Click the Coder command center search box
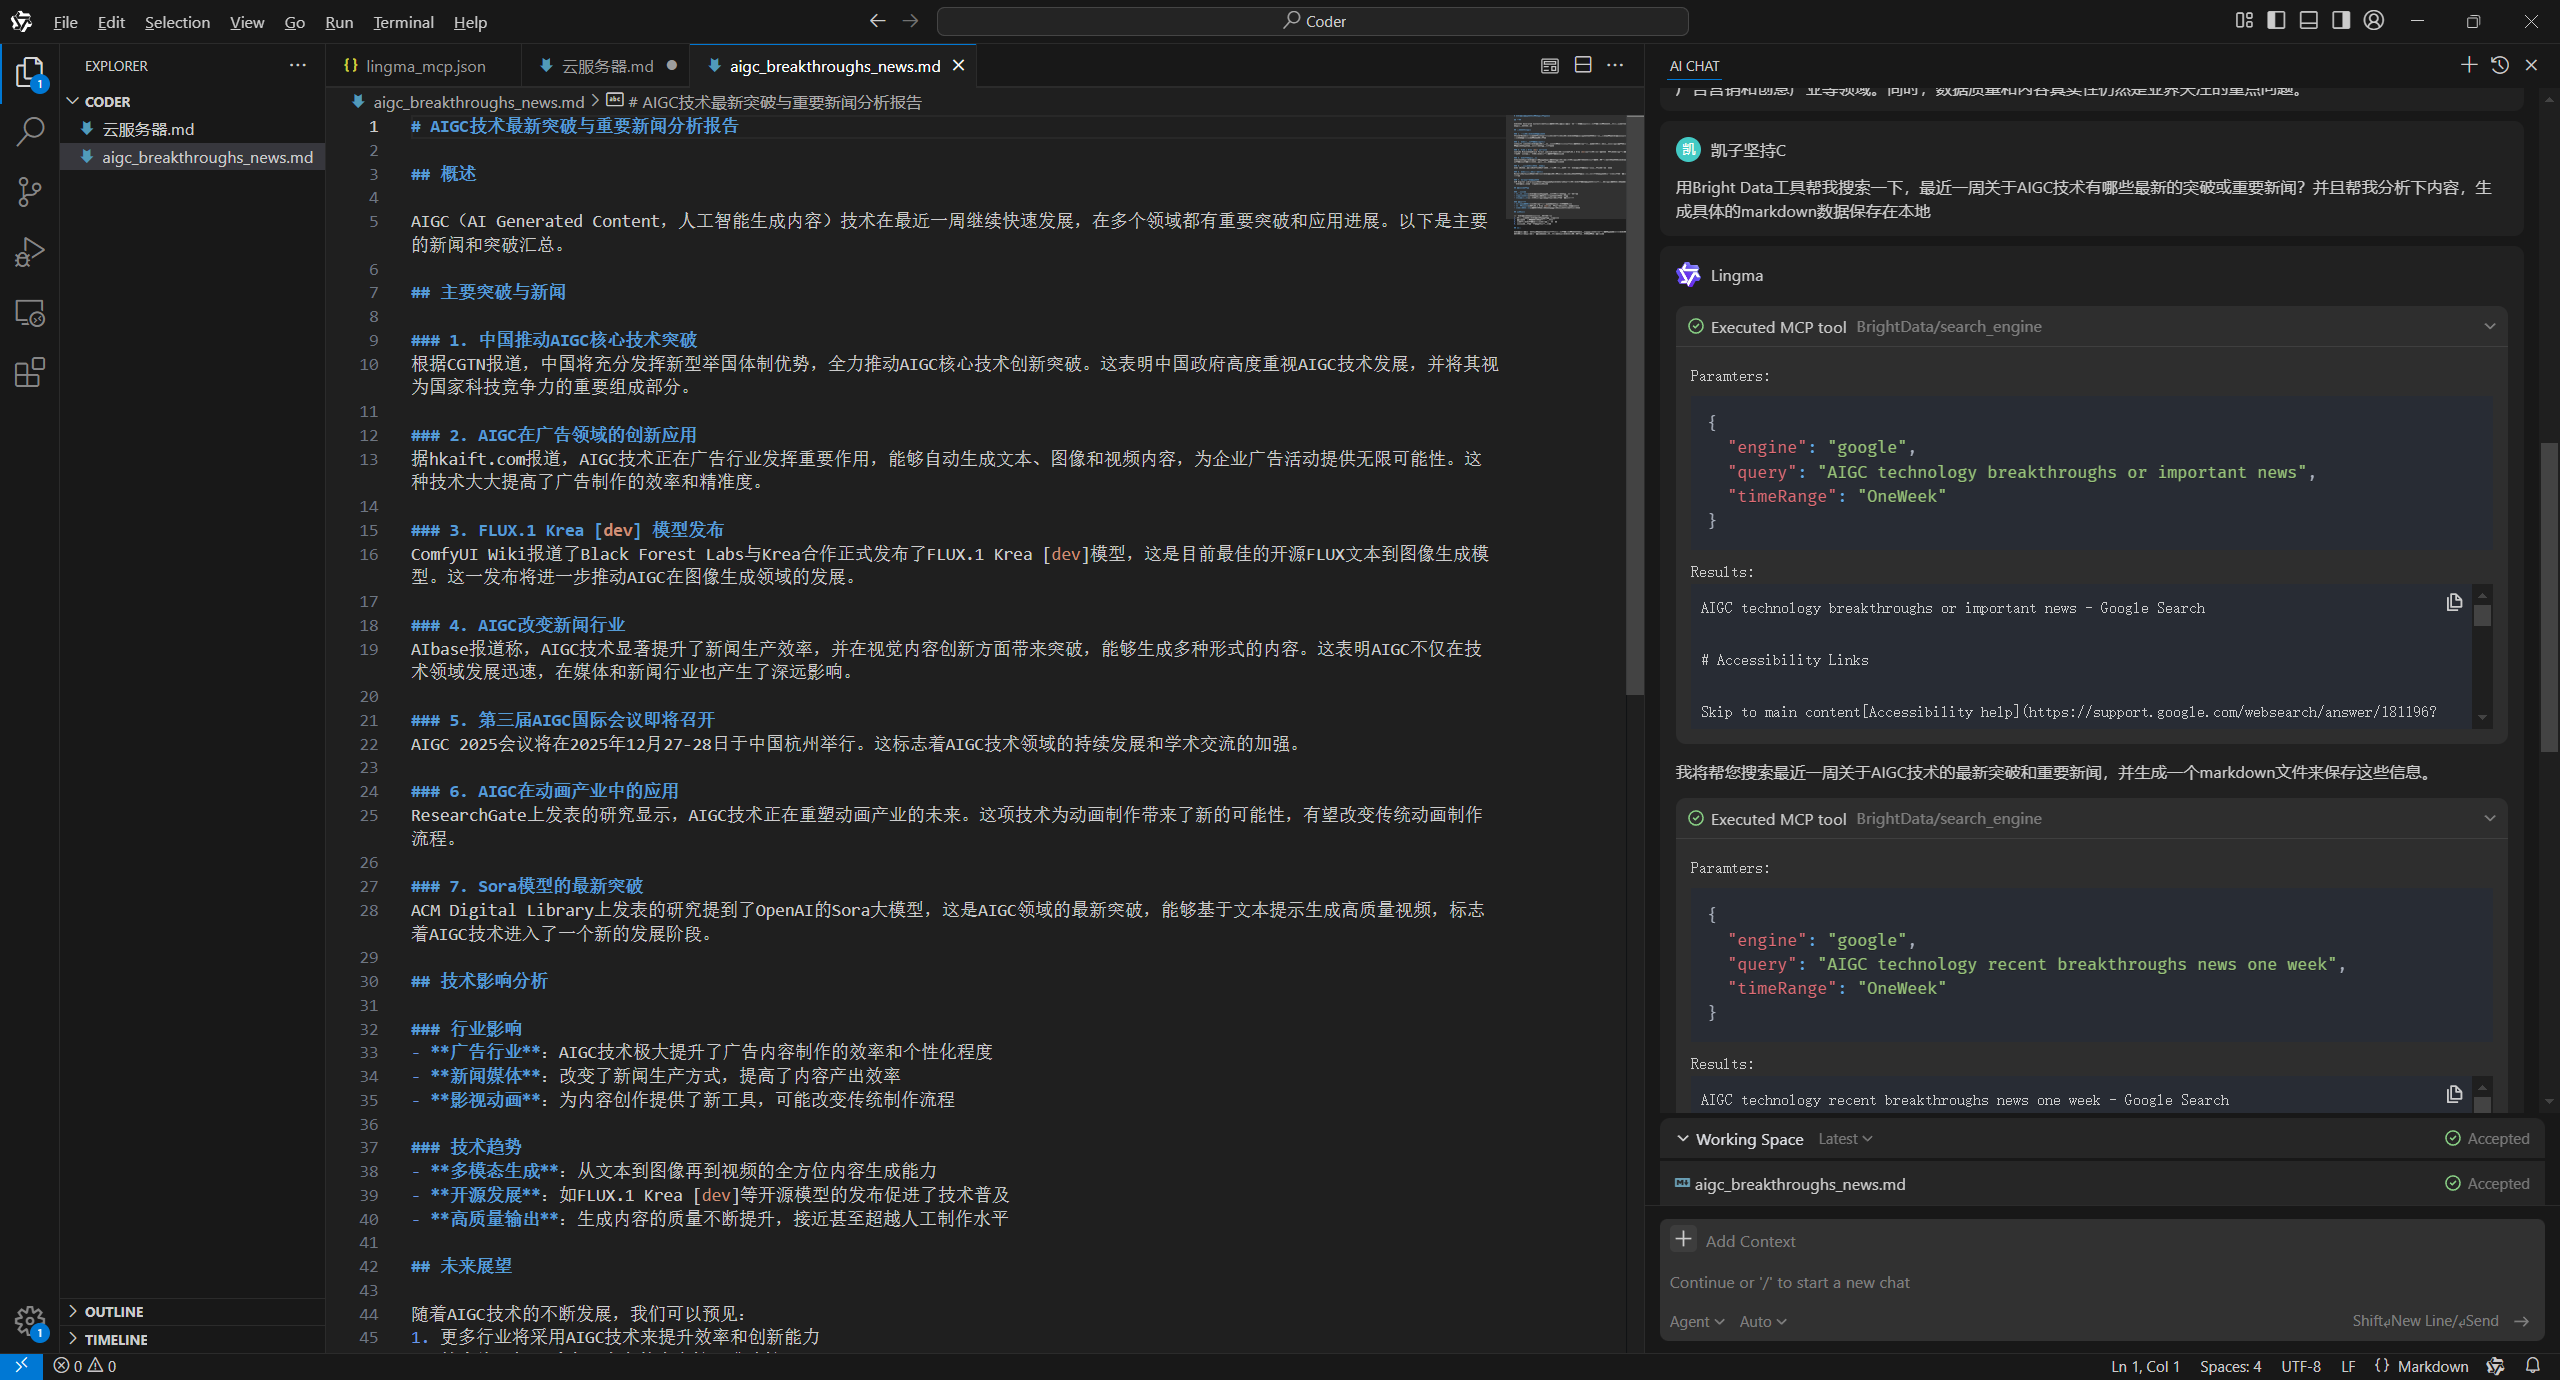This screenshot has height=1380, width=2560. coord(1312,21)
